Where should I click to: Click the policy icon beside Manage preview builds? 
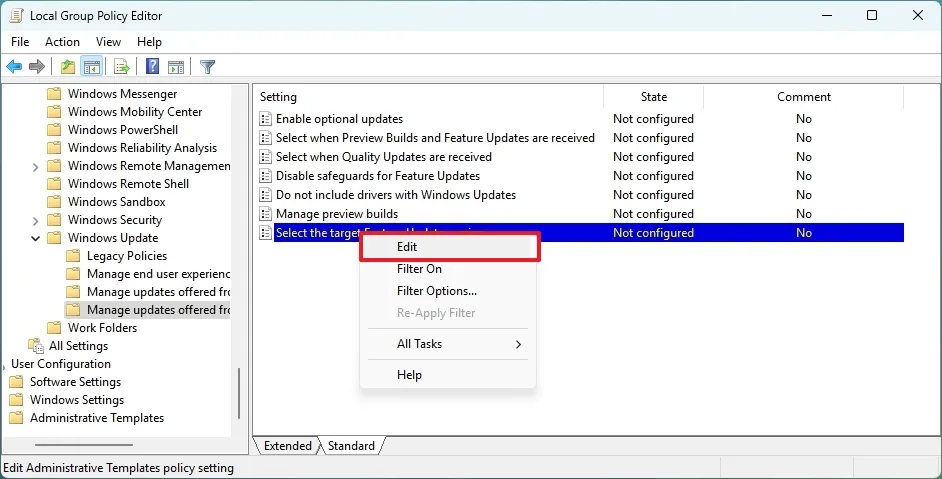pyautogui.click(x=265, y=214)
